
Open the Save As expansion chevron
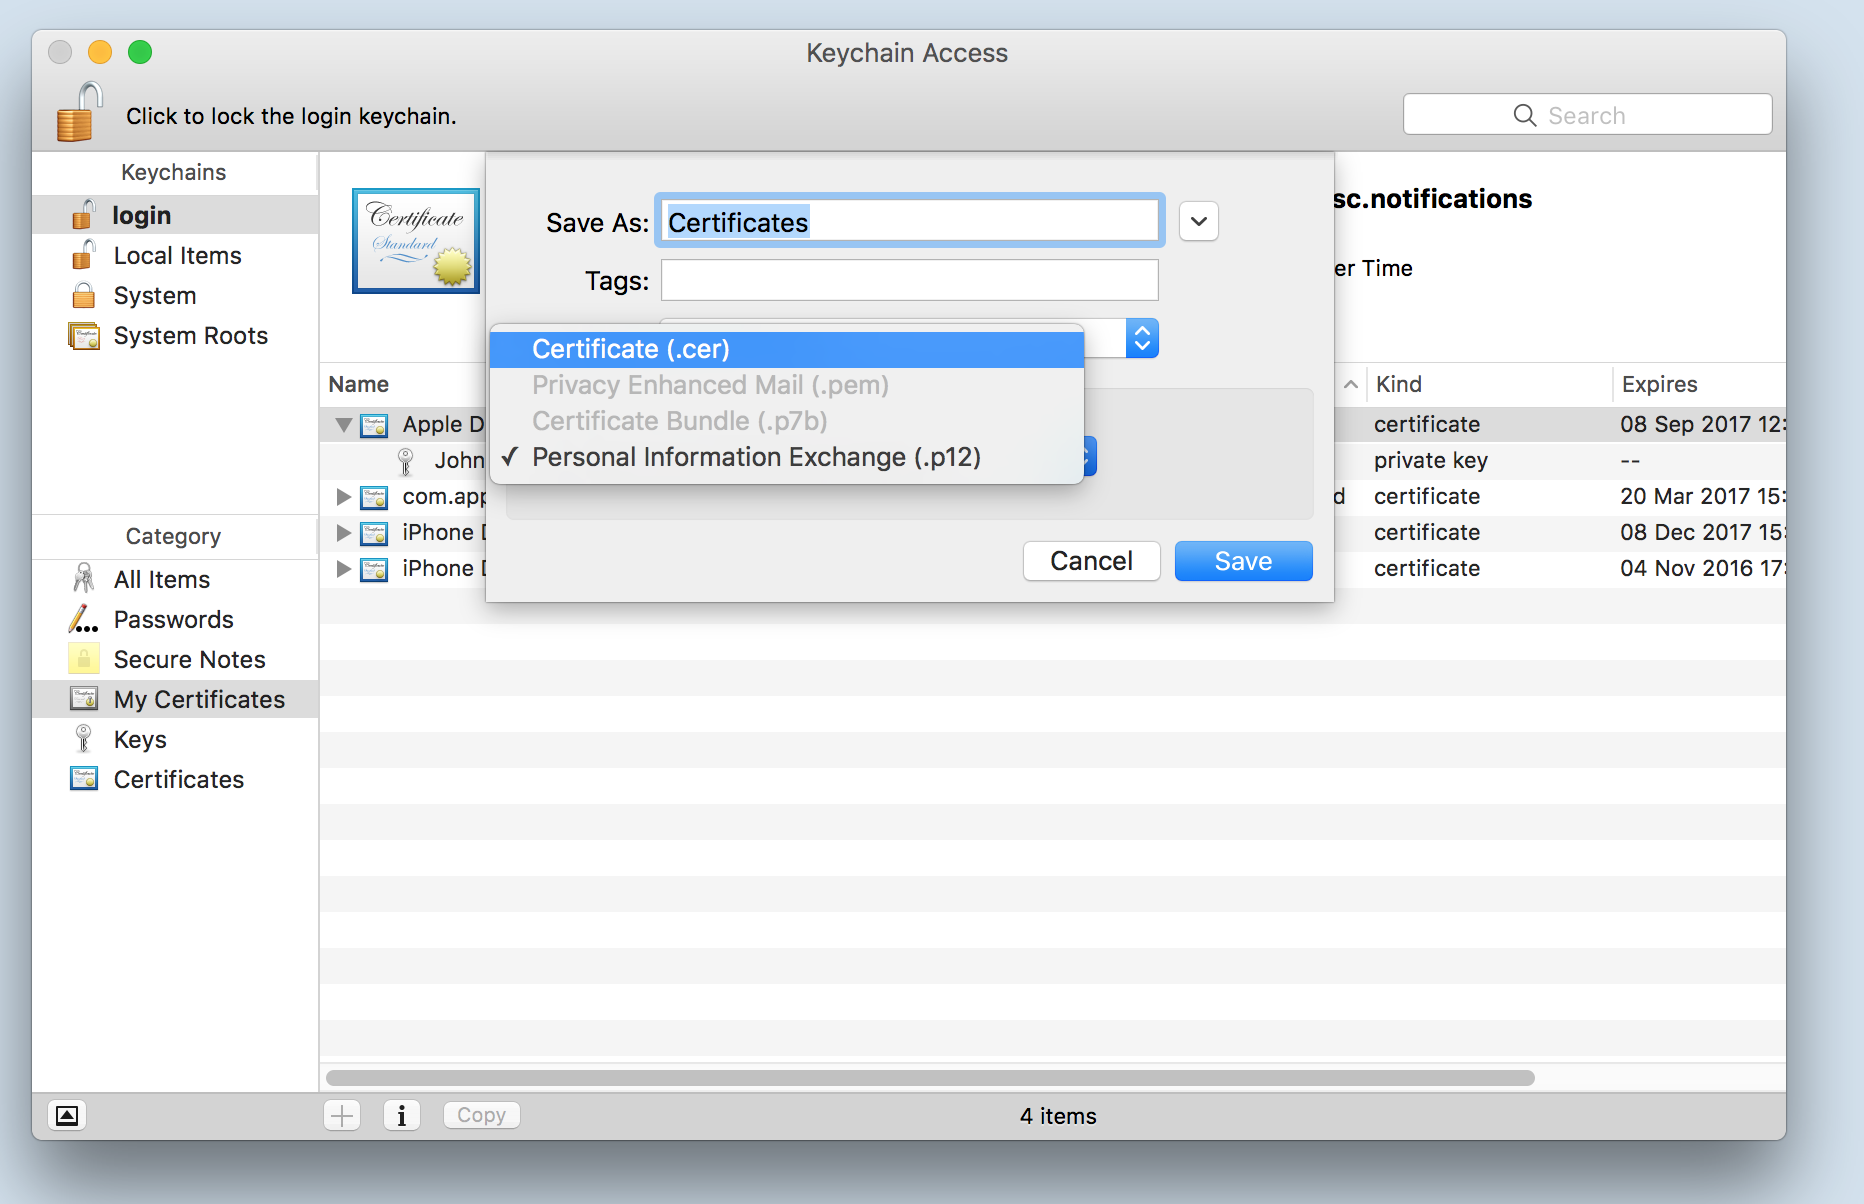pyautogui.click(x=1197, y=221)
